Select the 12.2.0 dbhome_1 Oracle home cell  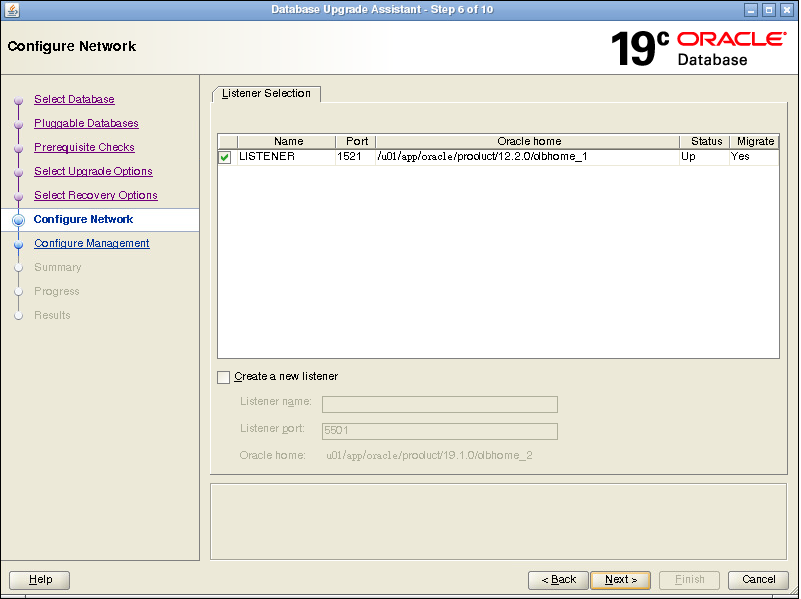tap(528, 157)
